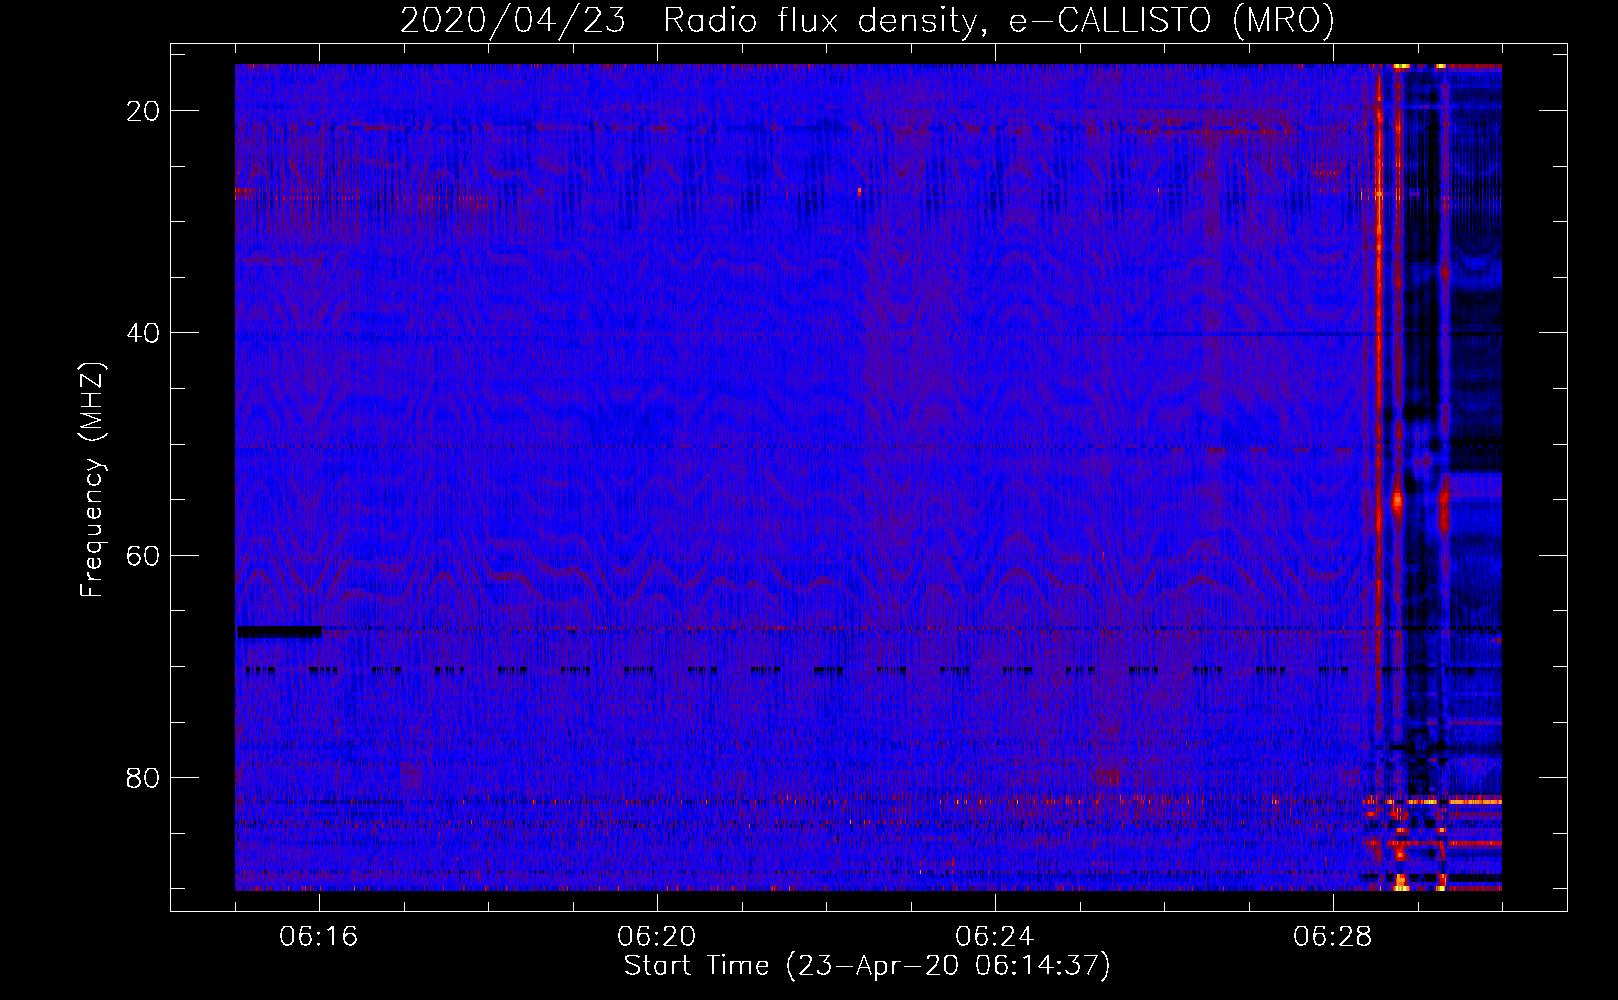Screen dimensions: 1618x1000
Task: Click the 'Frequency (MHZ)' axis label
Action: [92, 480]
